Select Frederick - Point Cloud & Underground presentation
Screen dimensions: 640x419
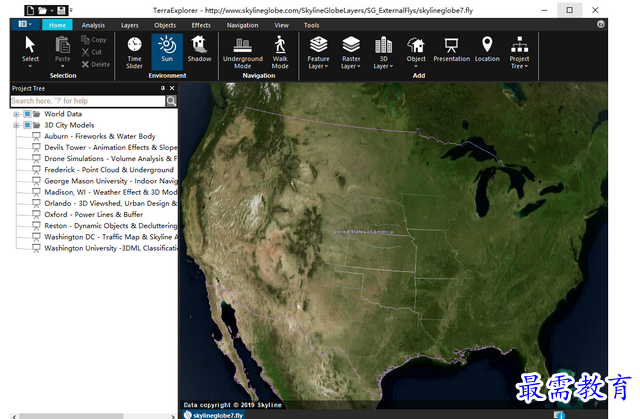109,170
